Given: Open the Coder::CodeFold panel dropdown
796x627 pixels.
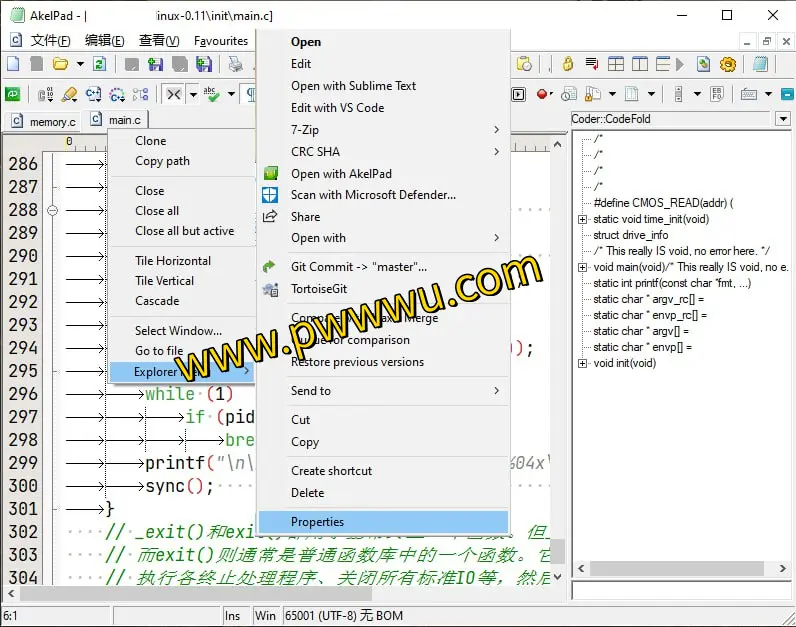Looking at the screenshot, I should 782,119.
